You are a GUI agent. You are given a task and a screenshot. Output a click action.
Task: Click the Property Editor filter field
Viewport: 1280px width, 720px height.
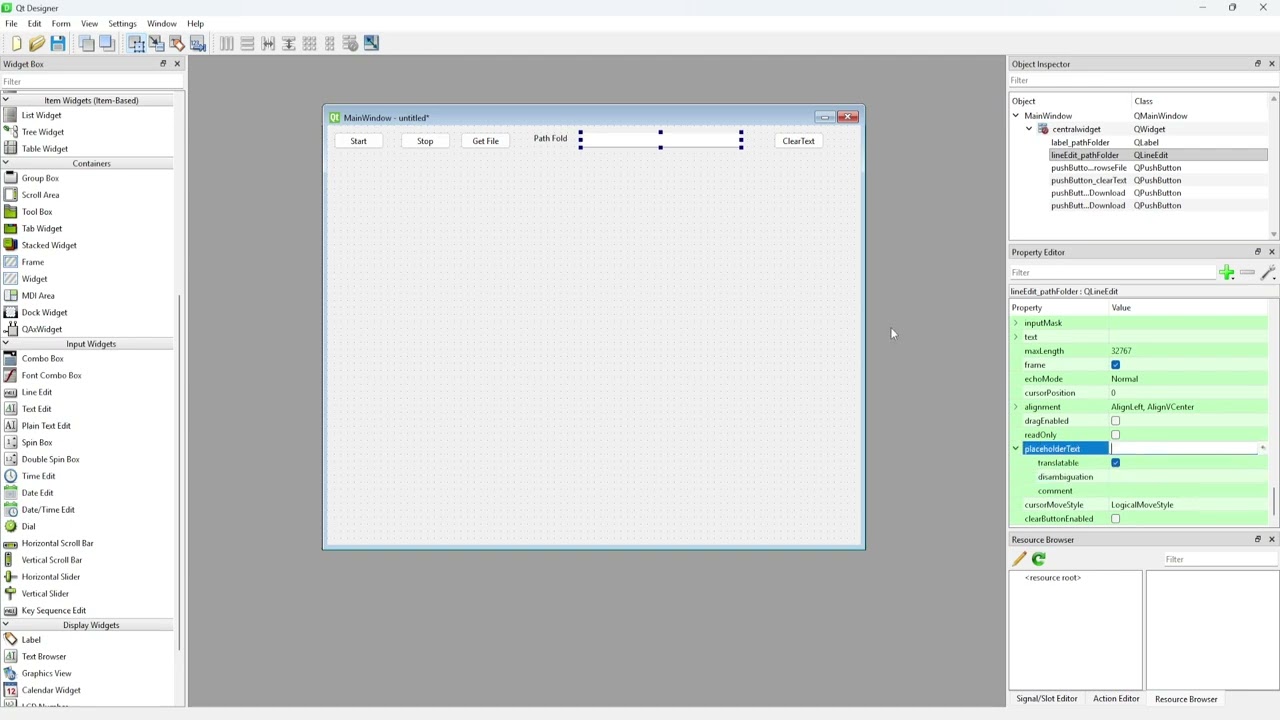[x=1111, y=272]
